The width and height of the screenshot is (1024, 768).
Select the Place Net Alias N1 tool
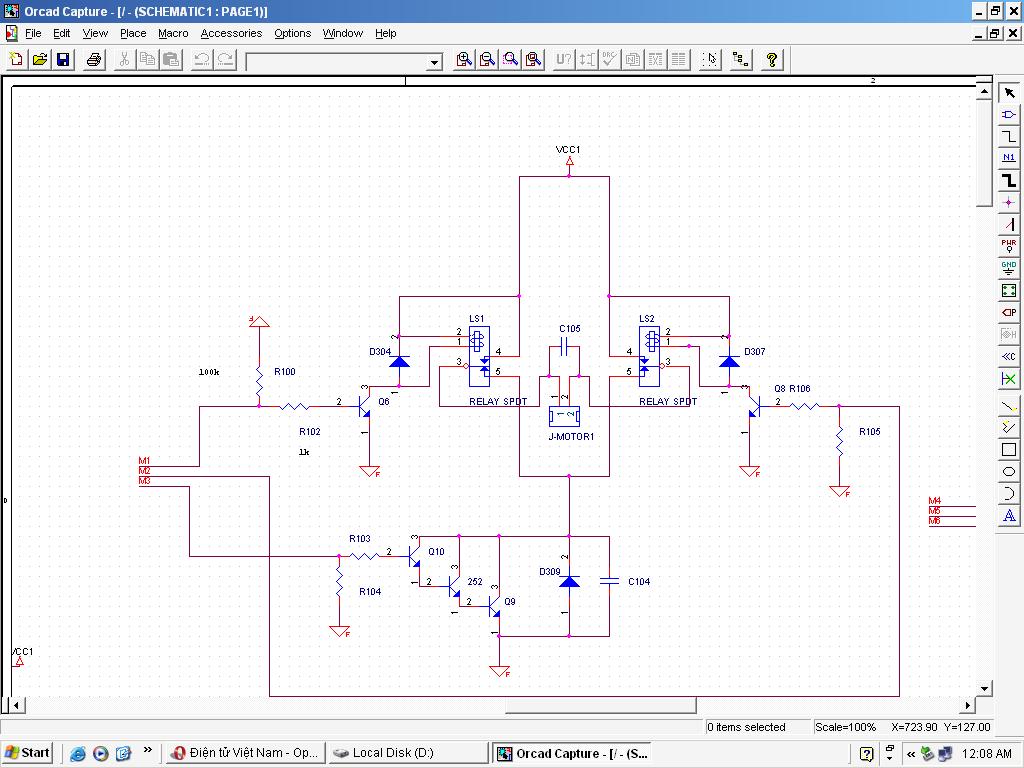tap(1009, 159)
